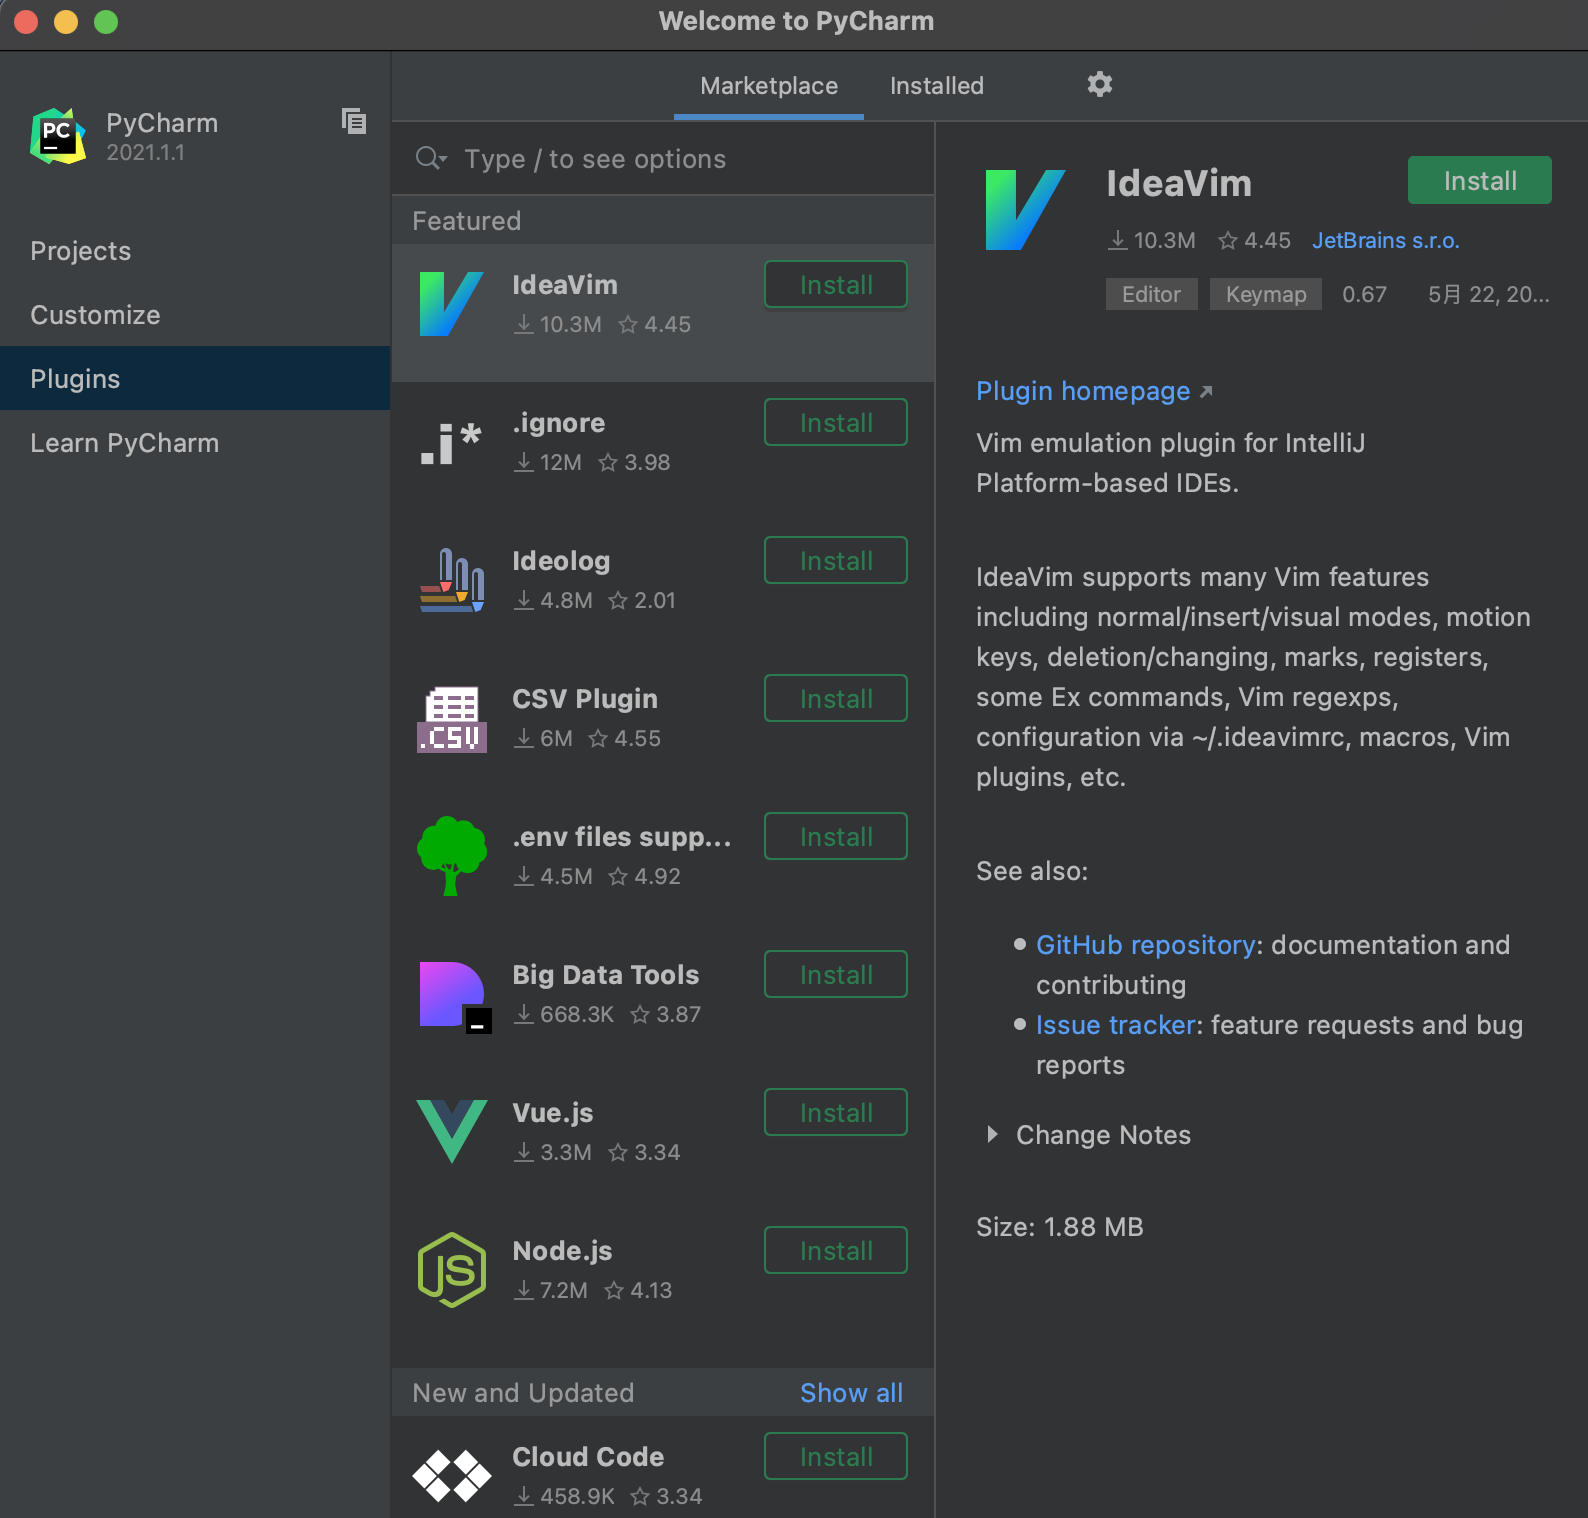Click the .ignore plugin icon
The image size is (1588, 1518).
pos(452,443)
